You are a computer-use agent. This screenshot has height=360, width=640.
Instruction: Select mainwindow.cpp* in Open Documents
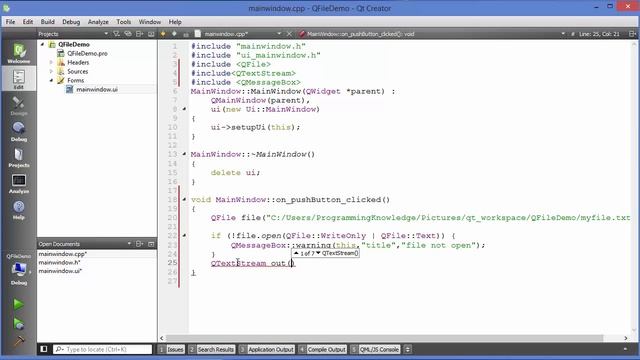[62, 254]
